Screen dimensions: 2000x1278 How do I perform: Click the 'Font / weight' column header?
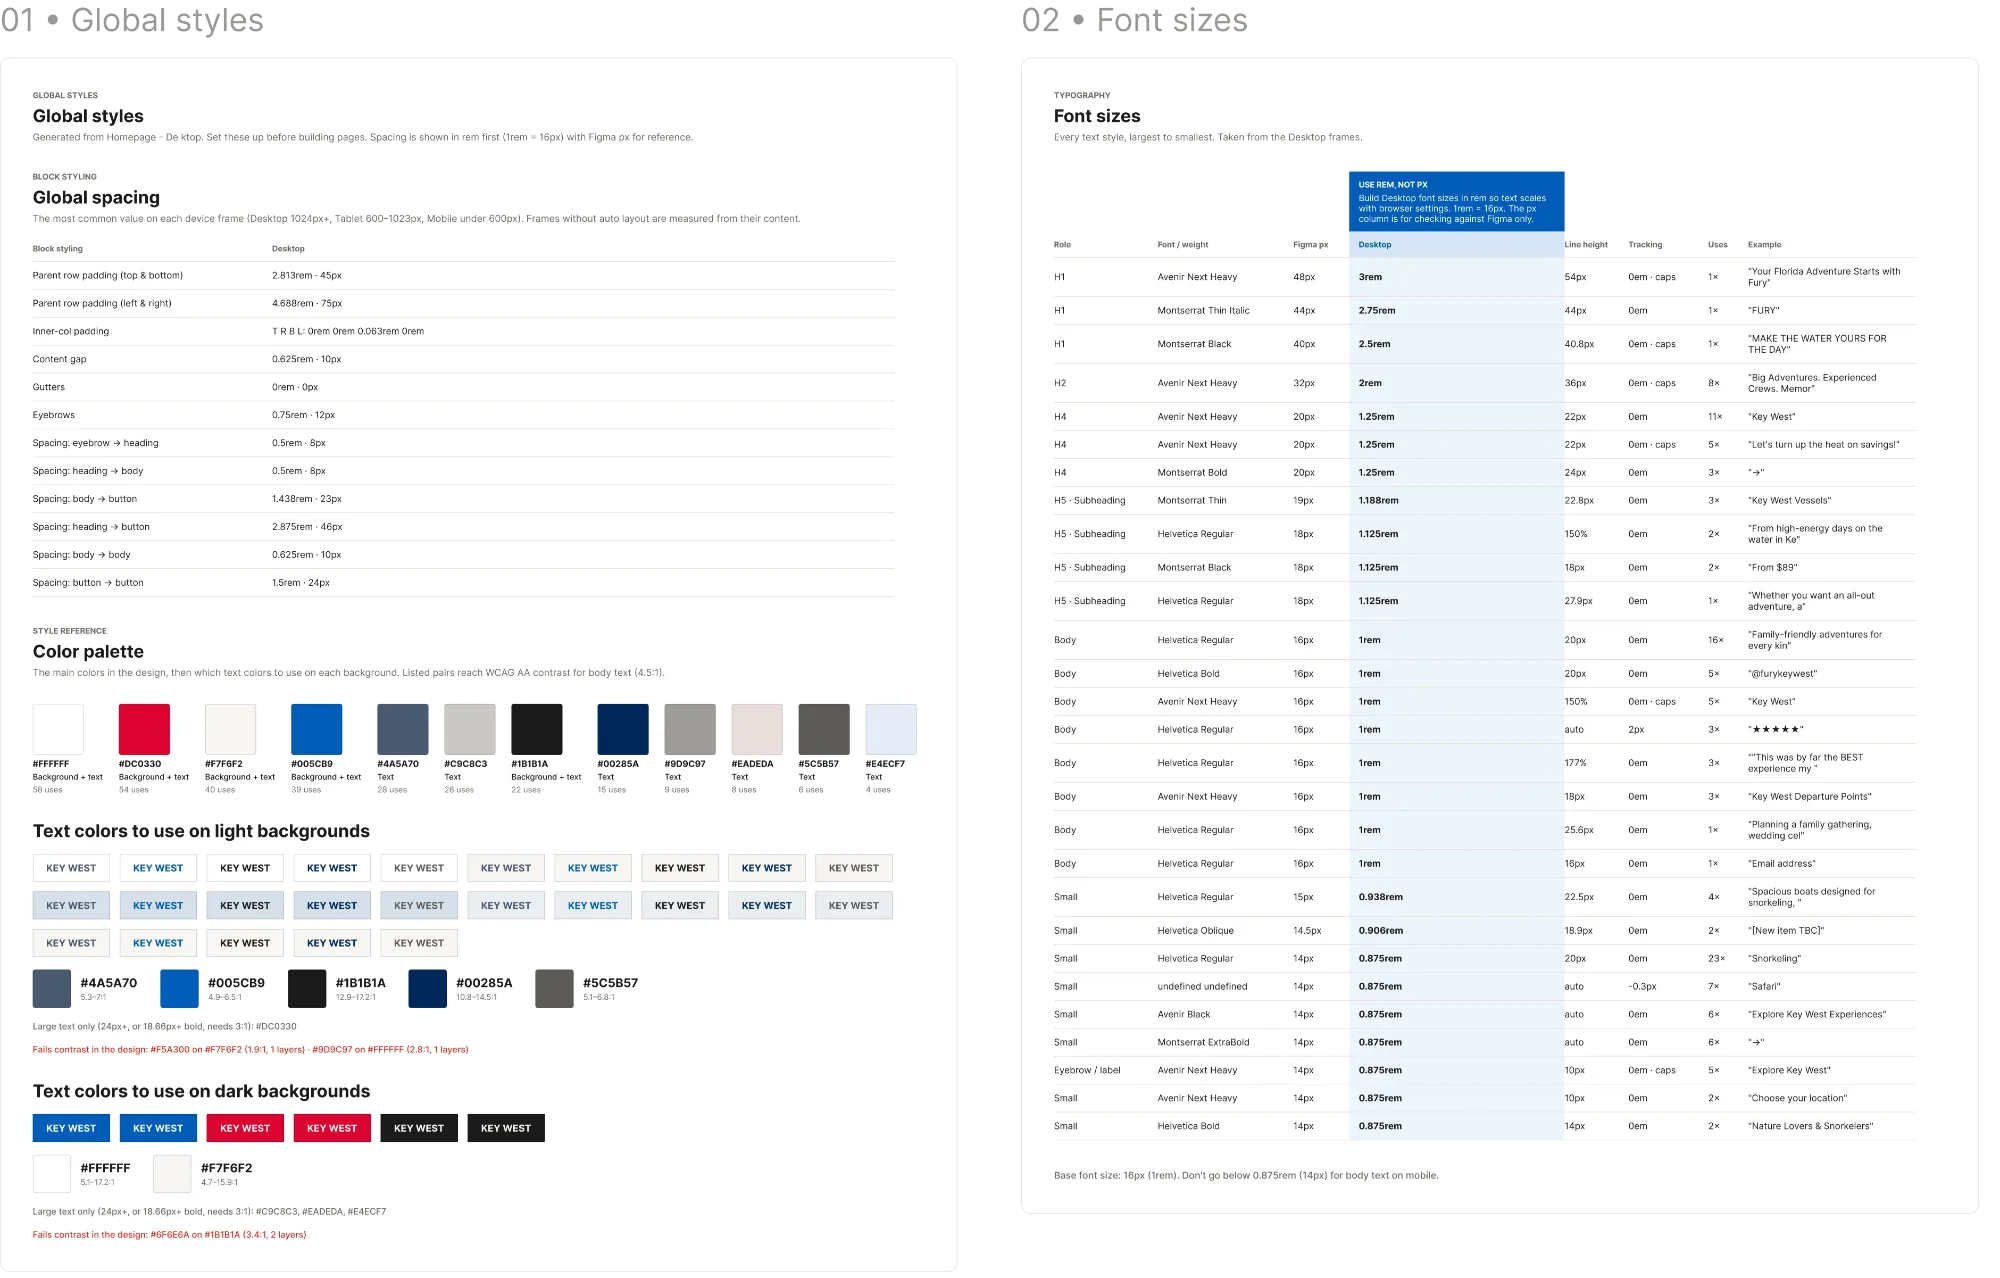[1183, 245]
